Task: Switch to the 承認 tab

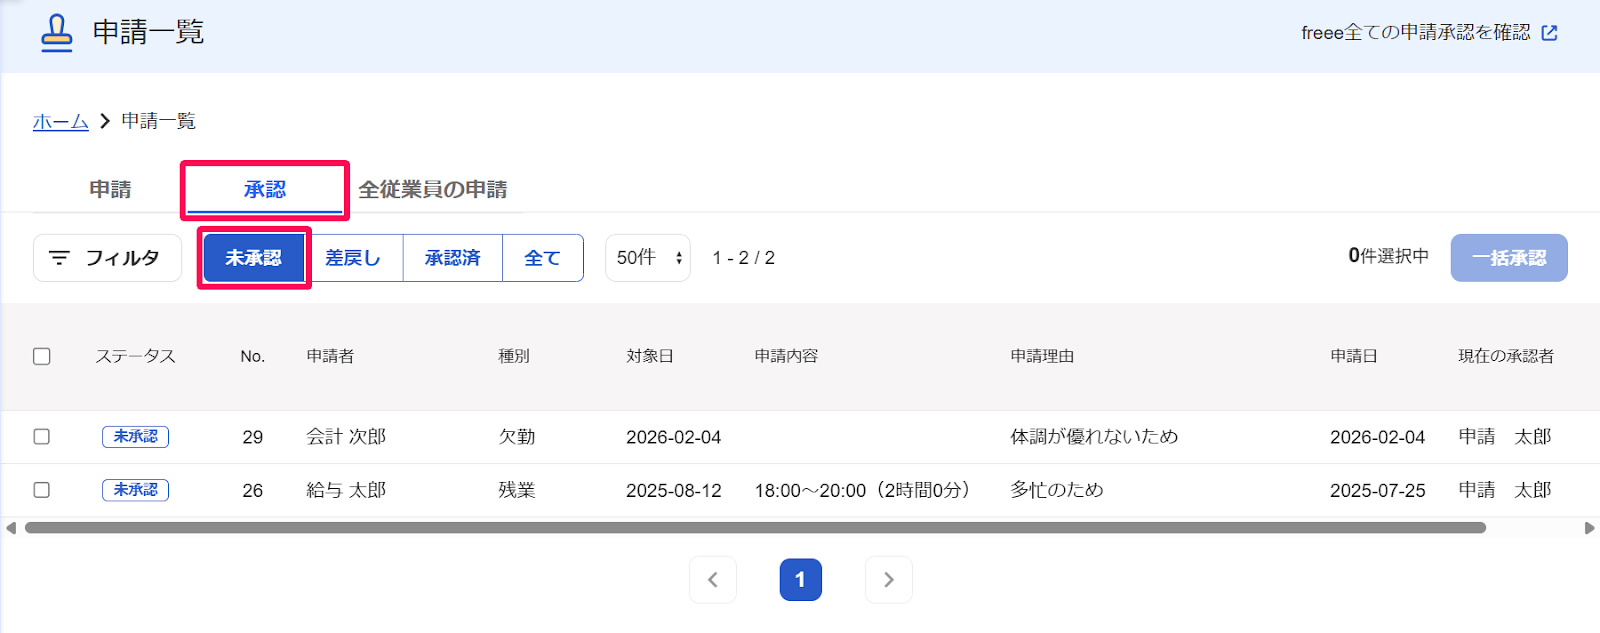Action: 265,189
